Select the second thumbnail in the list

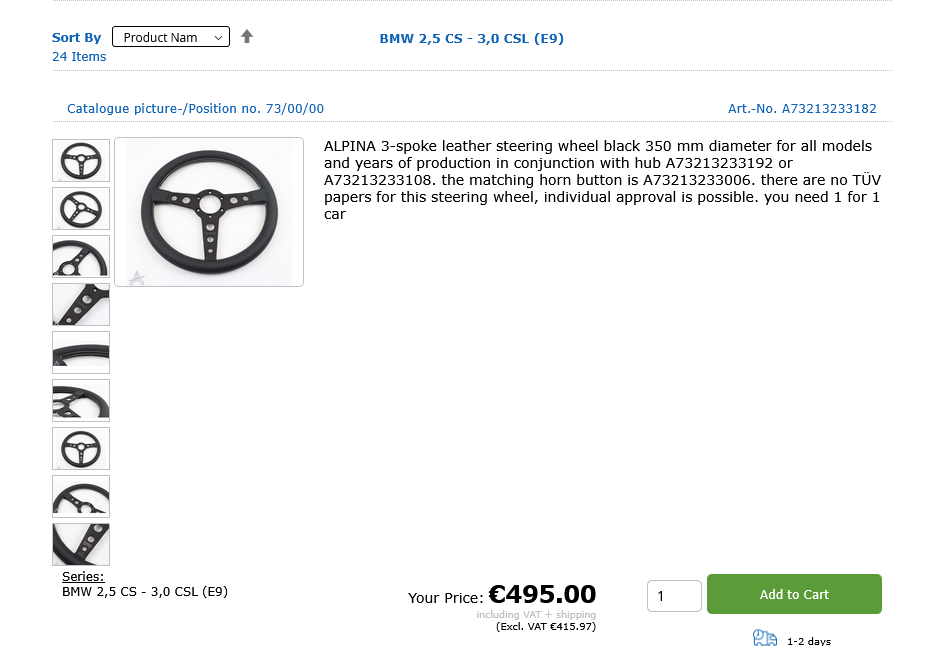[81, 209]
